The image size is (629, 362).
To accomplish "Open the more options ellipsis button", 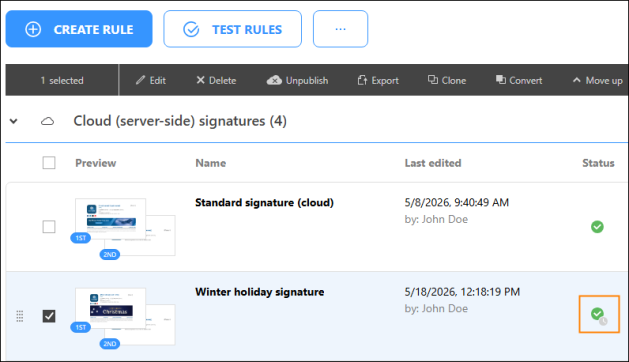I will 340,29.
